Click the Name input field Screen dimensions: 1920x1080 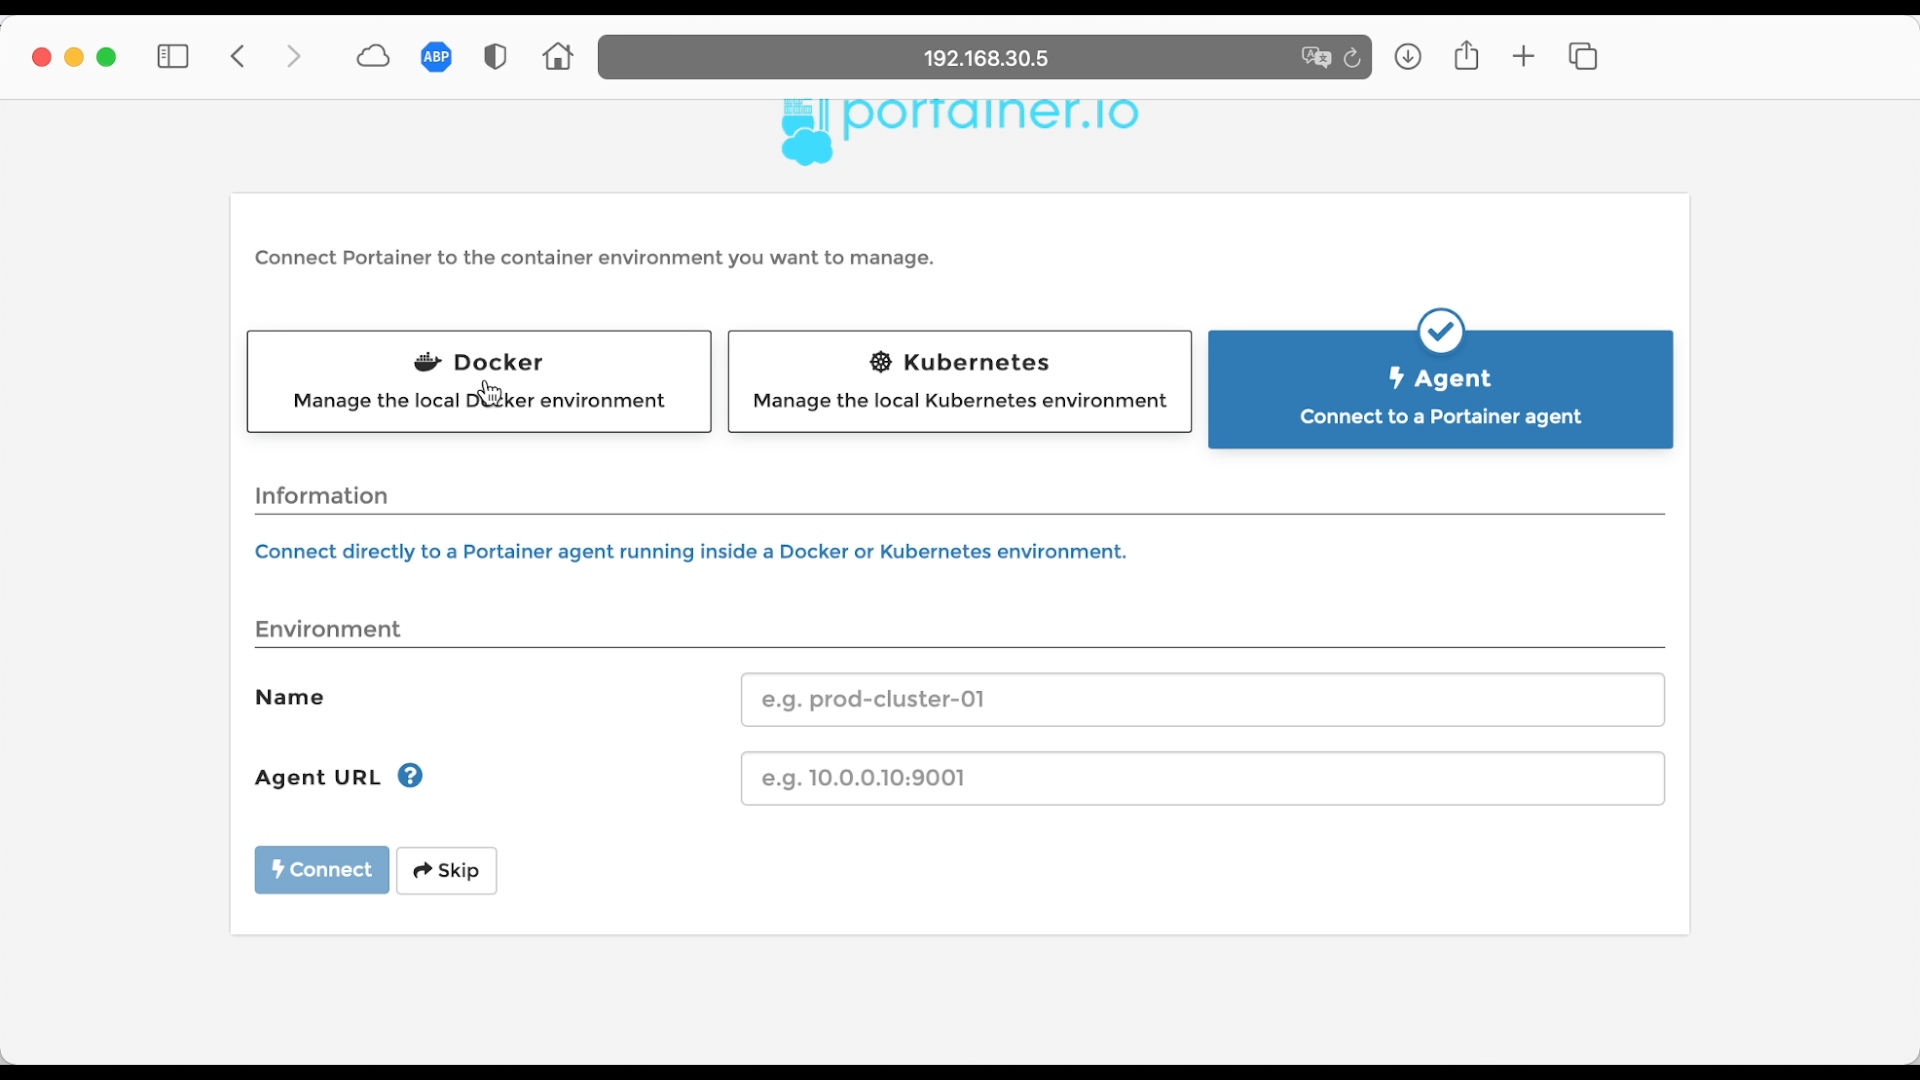[1202, 699]
